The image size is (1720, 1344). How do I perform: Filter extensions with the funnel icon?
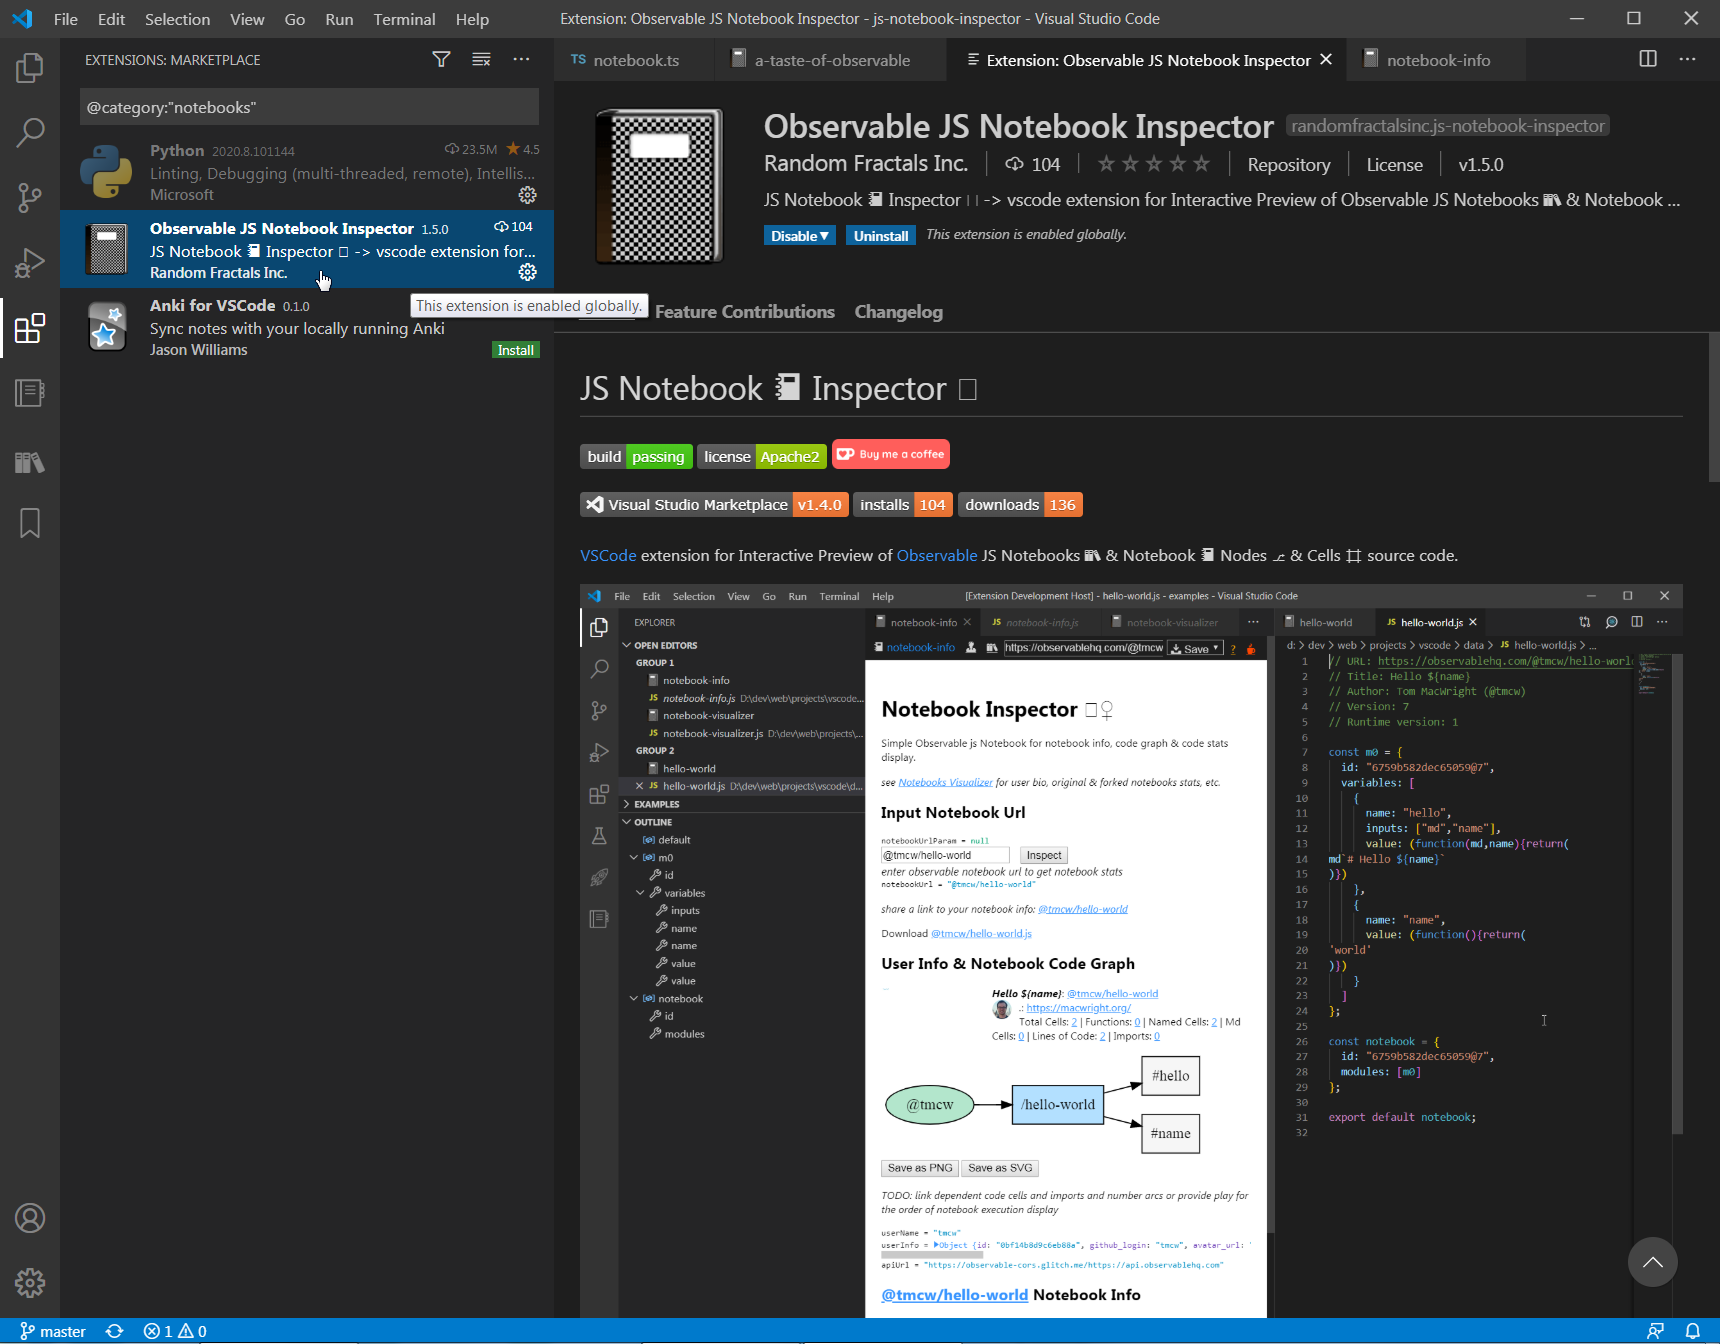pos(441,60)
